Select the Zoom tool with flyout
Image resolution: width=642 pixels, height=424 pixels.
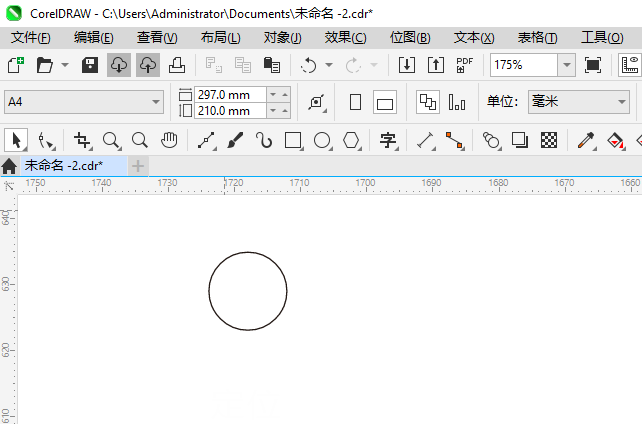point(111,141)
